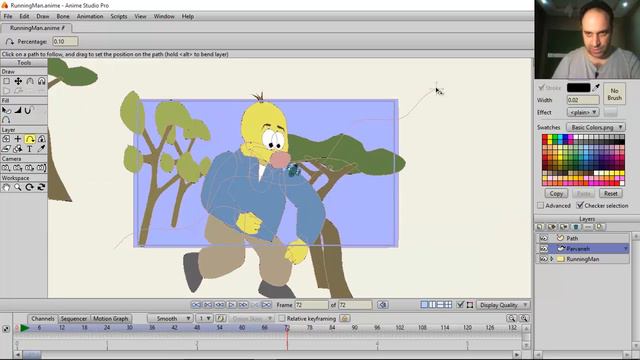Open the Effect <plain> dropdown

click(582, 112)
